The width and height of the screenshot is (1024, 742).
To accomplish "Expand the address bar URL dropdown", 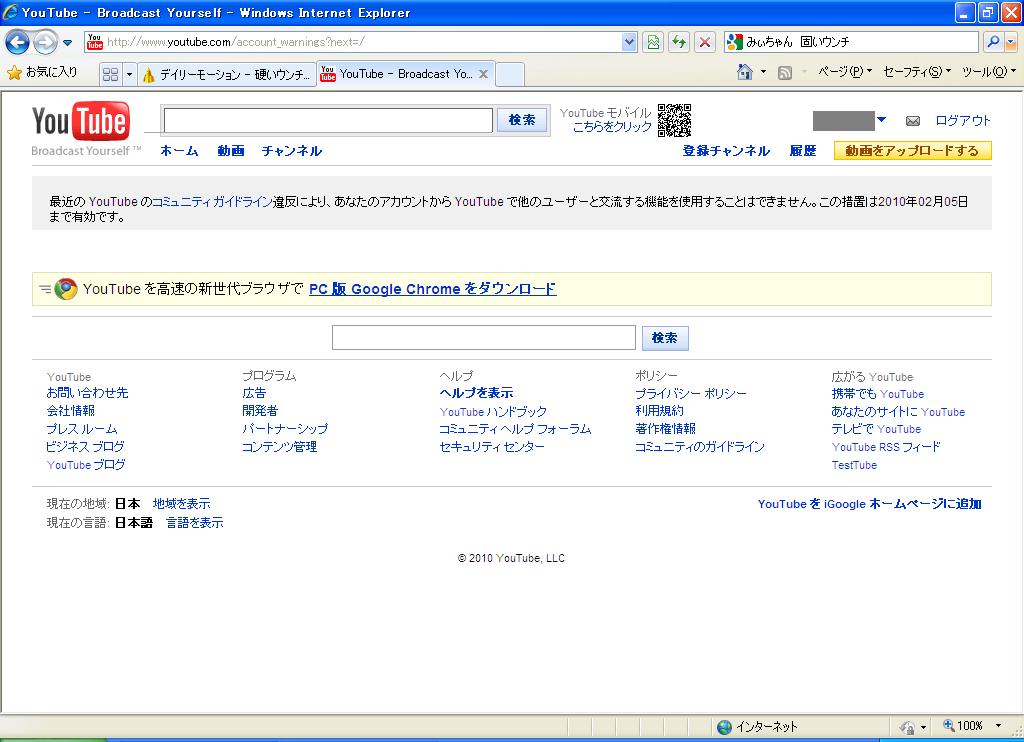I will (629, 42).
